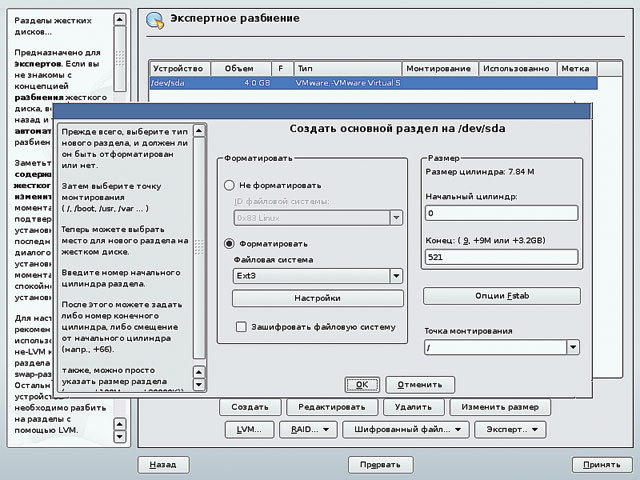
Task: Click the 'Настройки' button
Action: coord(318,298)
